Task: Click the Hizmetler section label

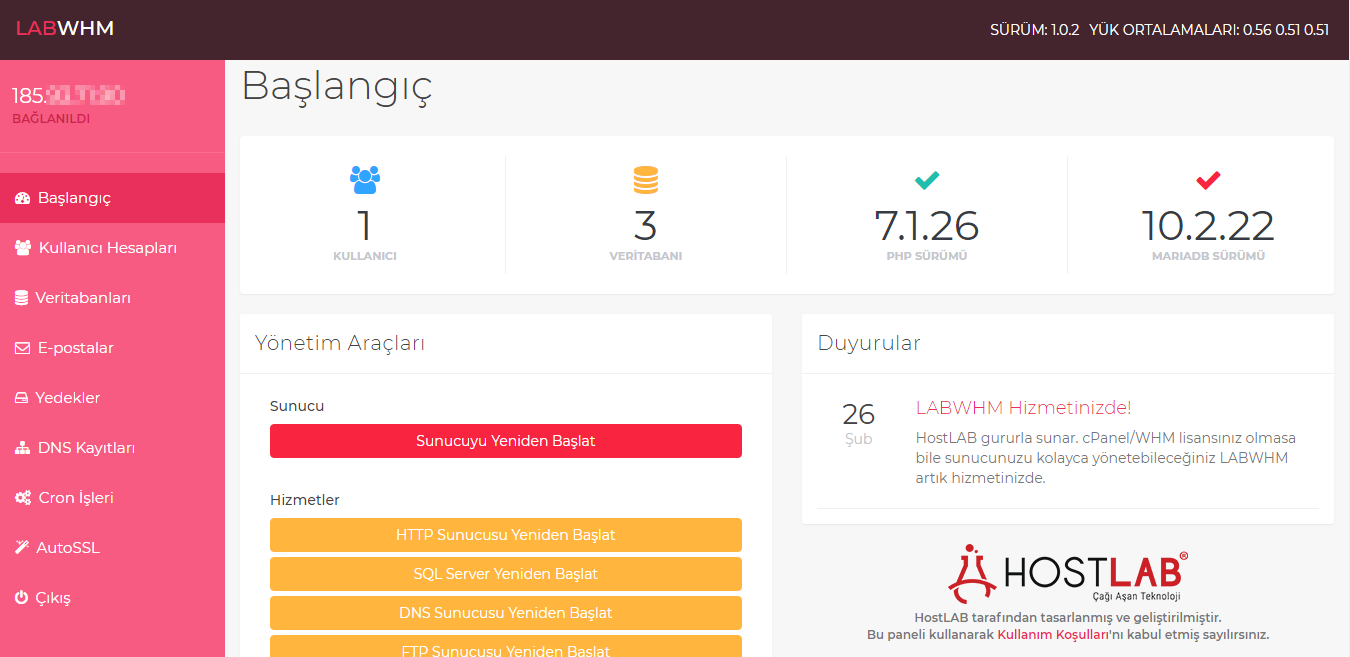Action: click(305, 500)
